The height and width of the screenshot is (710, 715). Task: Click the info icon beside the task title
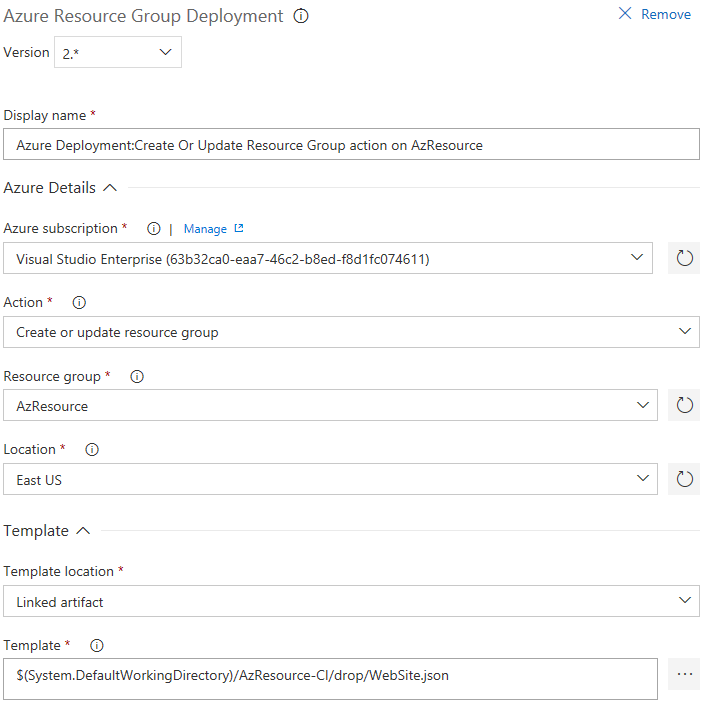point(301,16)
